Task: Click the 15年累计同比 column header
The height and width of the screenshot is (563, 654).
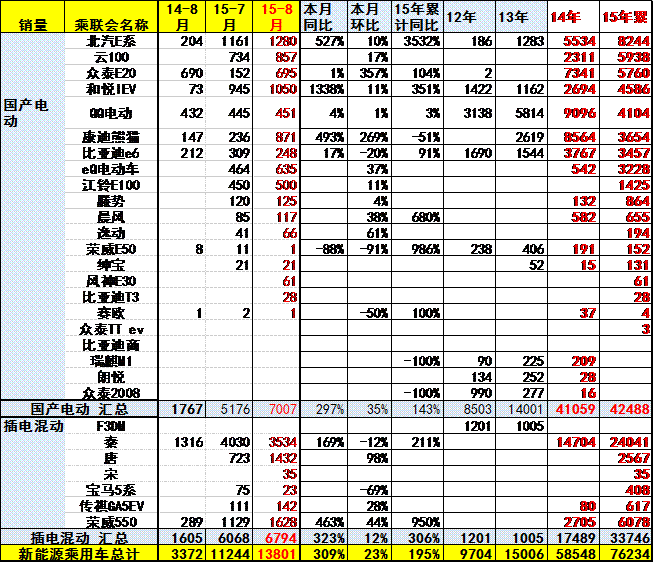Action: point(415,17)
